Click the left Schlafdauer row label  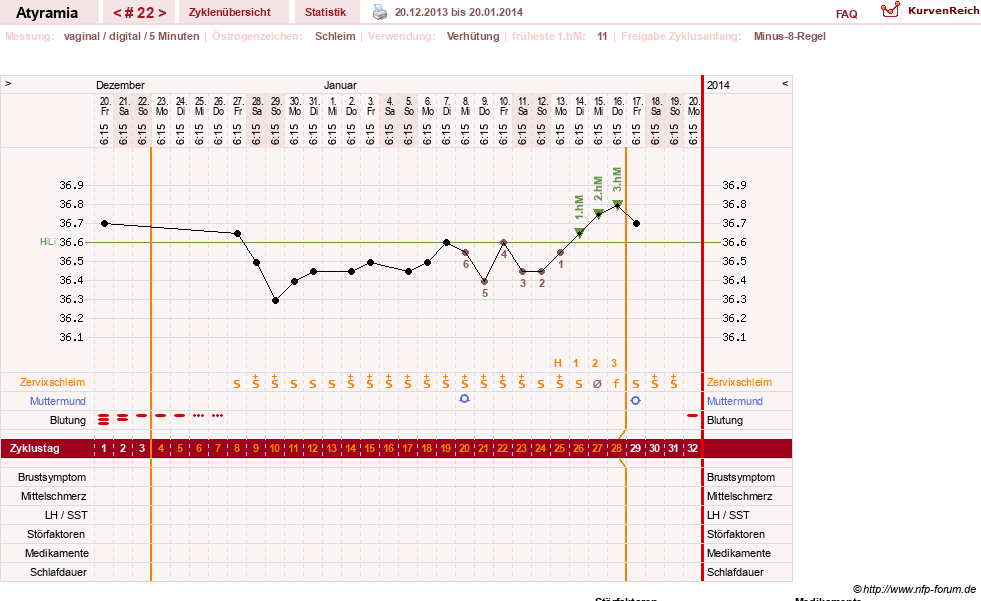[x=58, y=572]
